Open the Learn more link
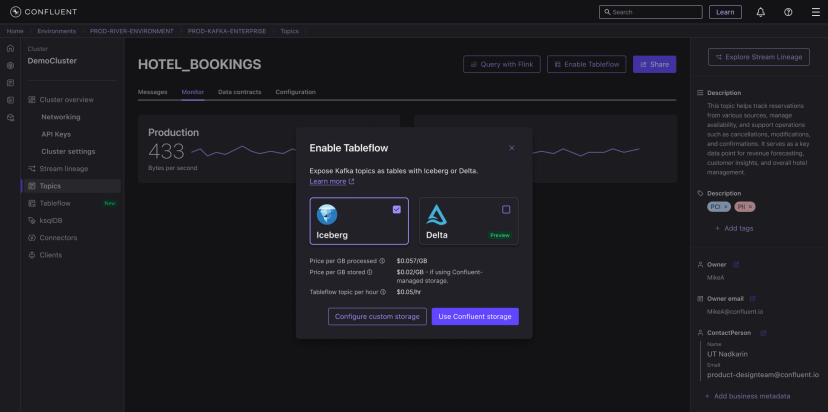Image resolution: width=828 pixels, height=412 pixels. coord(332,182)
